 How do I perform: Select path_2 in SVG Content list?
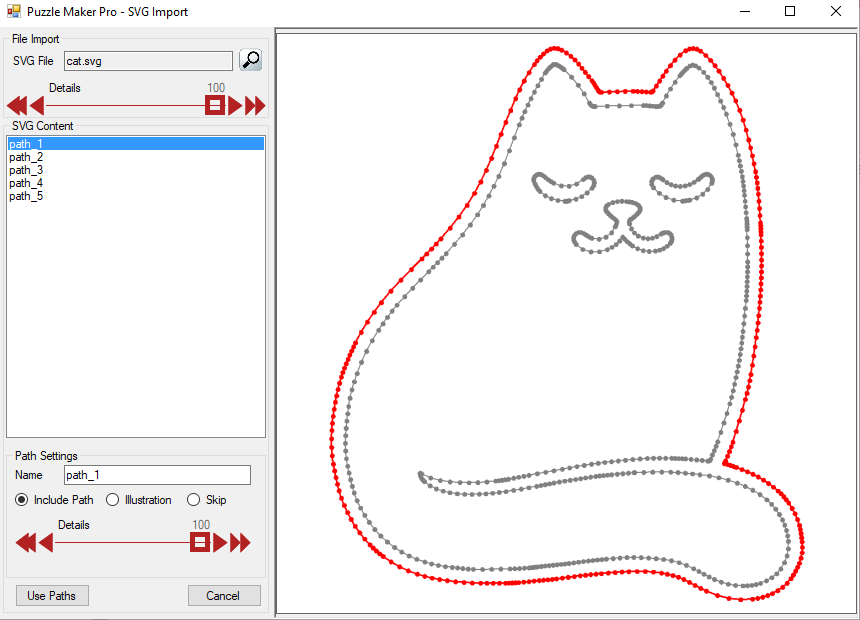(136, 157)
